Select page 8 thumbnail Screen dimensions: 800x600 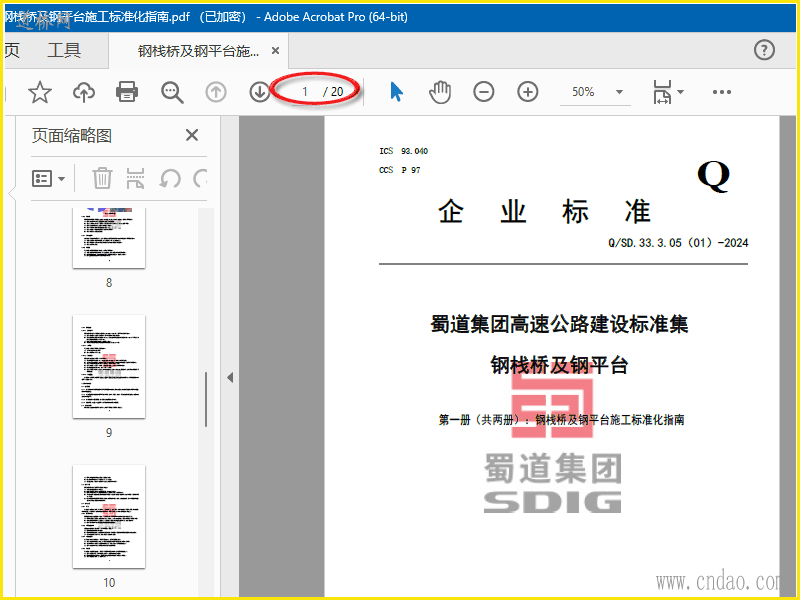point(109,237)
